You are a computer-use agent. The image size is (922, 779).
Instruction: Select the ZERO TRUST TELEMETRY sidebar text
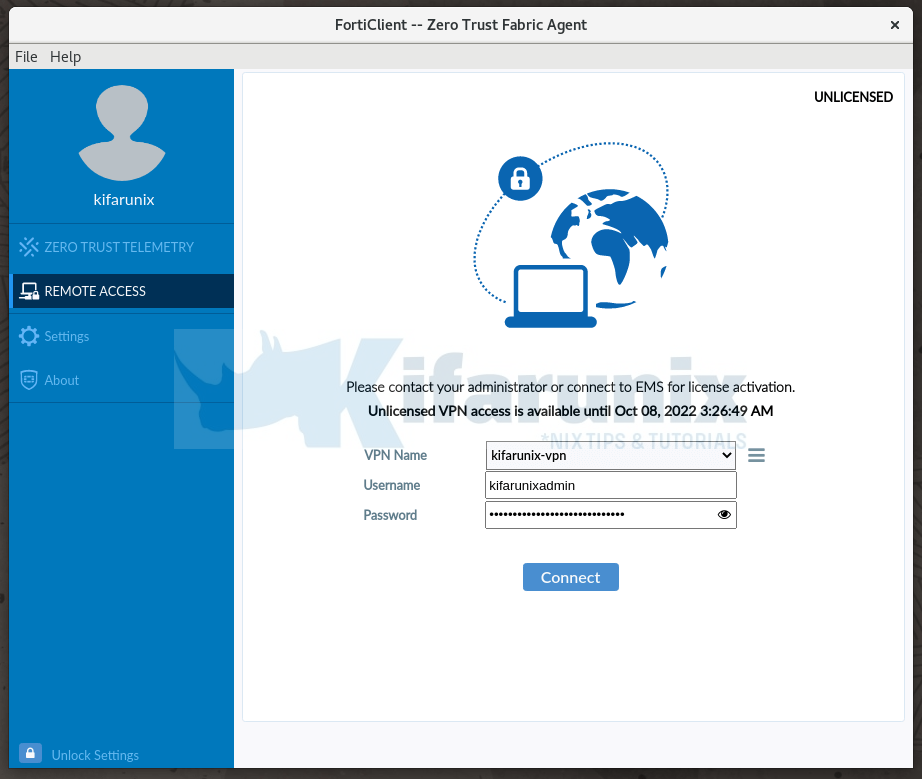[119, 248]
